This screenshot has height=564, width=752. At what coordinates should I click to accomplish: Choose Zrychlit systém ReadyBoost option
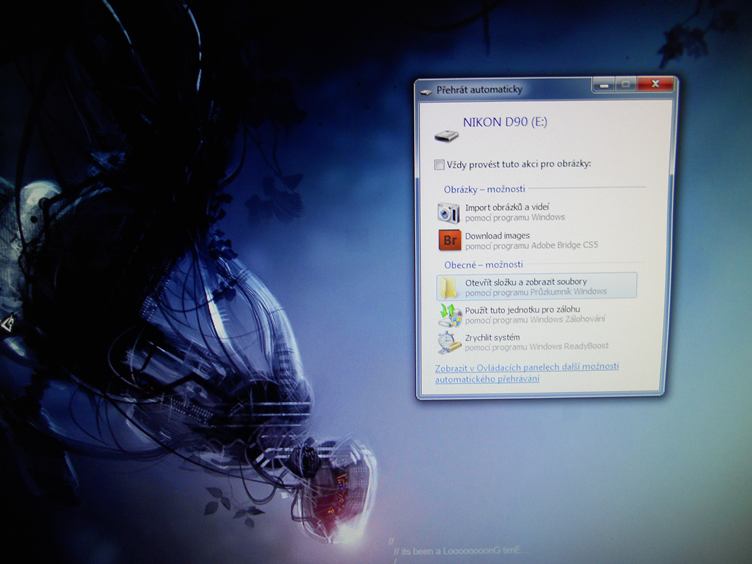(x=536, y=342)
